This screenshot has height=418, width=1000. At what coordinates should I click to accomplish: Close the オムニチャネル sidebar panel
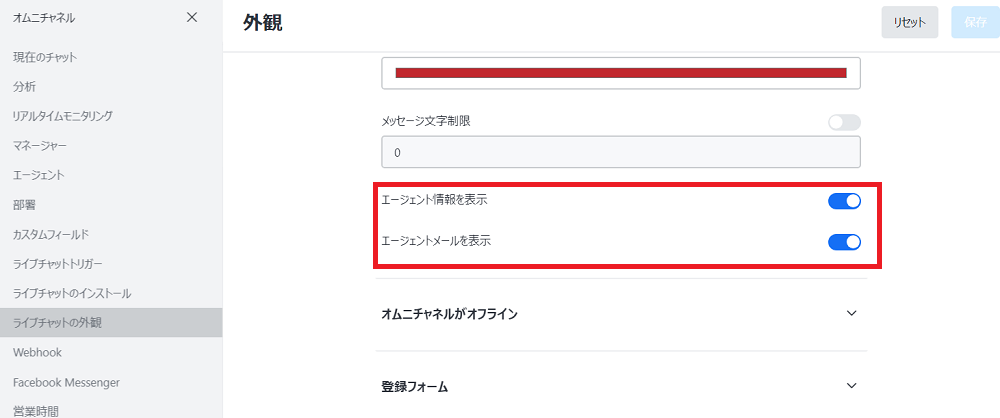192,17
